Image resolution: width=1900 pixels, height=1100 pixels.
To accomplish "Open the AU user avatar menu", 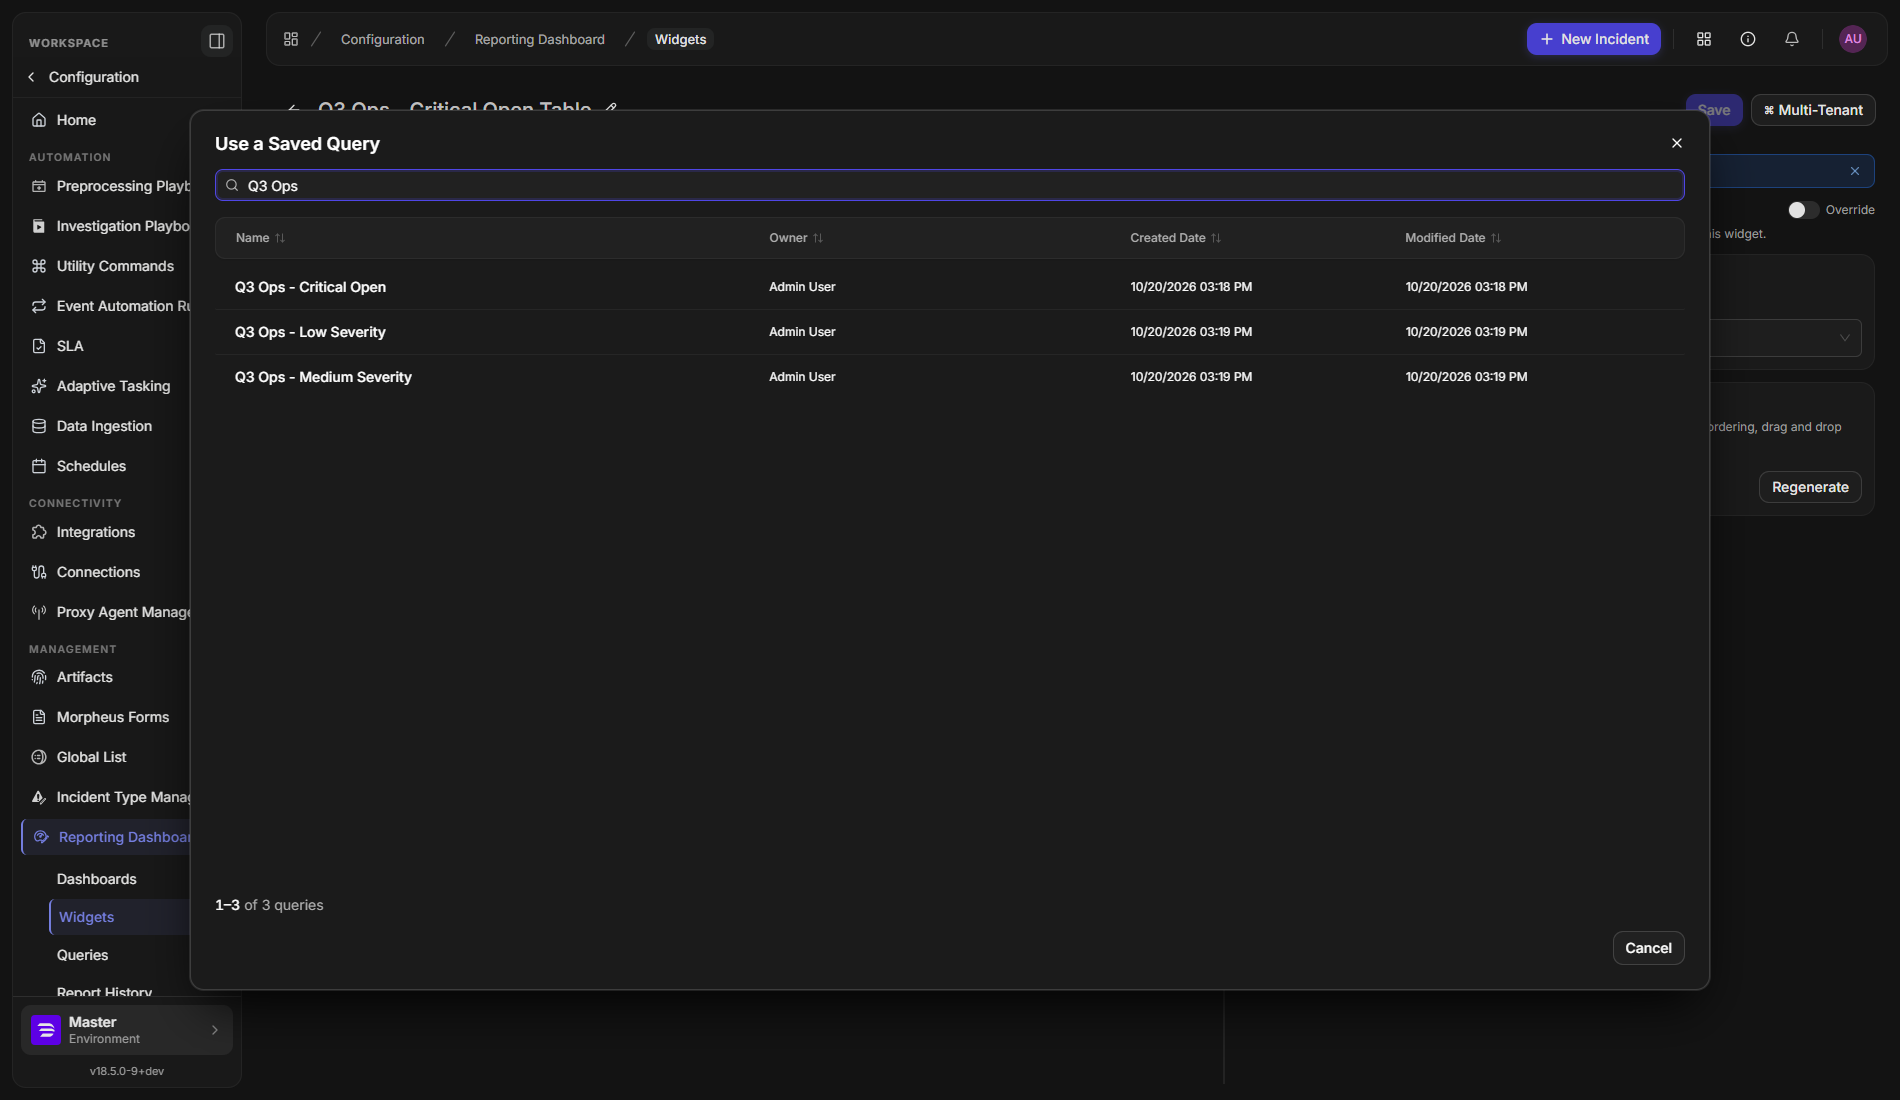I will 1853,39.
